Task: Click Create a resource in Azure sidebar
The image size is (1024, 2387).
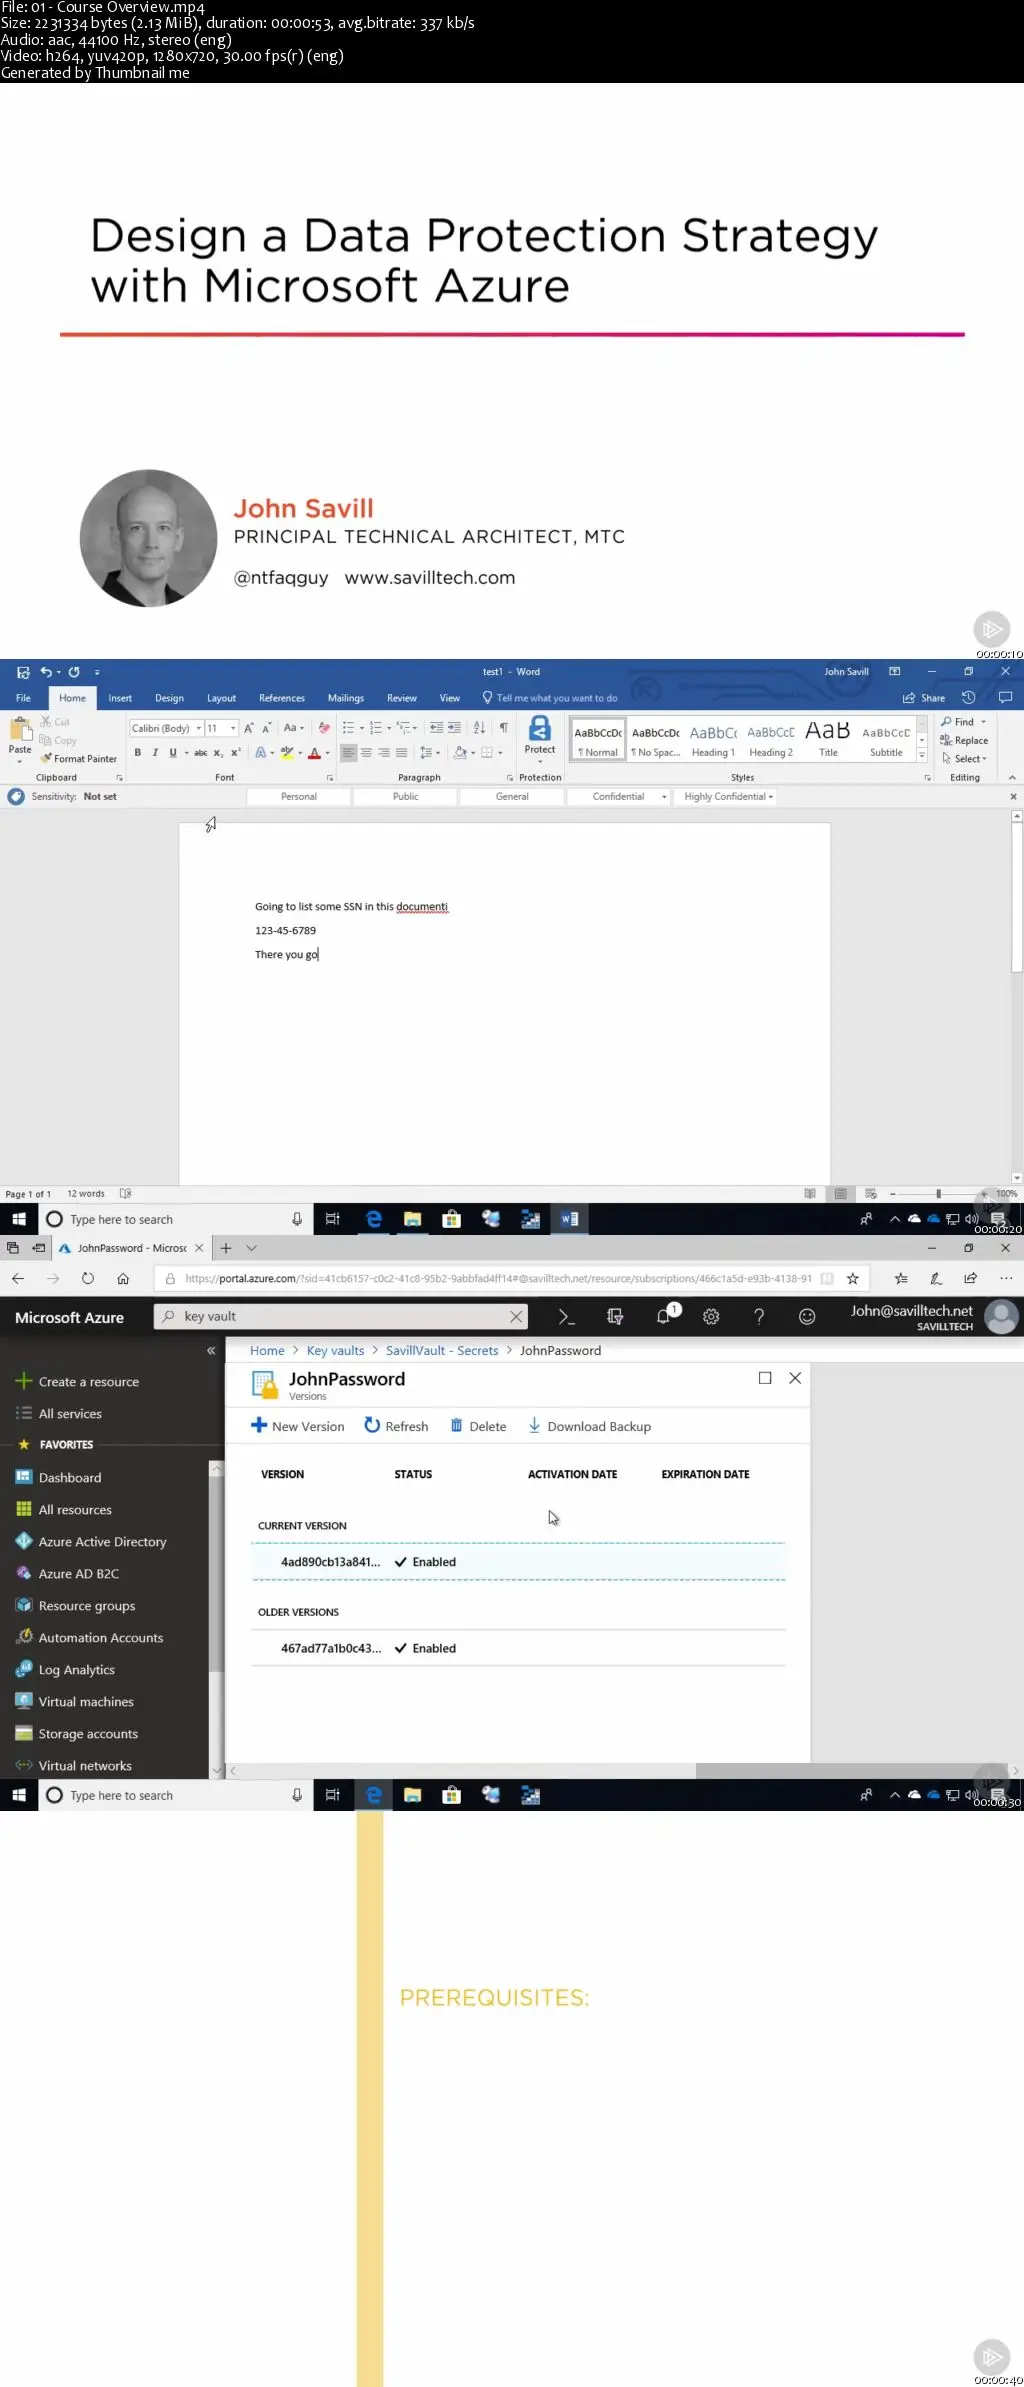Action: tap(78, 1382)
